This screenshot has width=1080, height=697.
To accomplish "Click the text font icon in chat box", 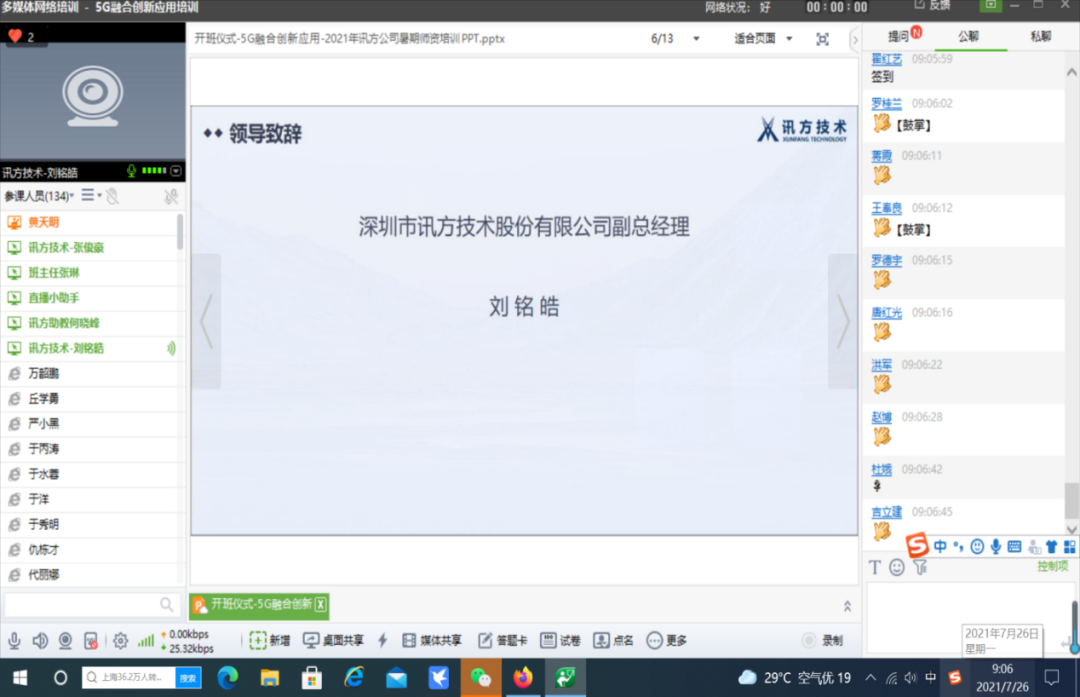I will pyautogui.click(x=876, y=566).
